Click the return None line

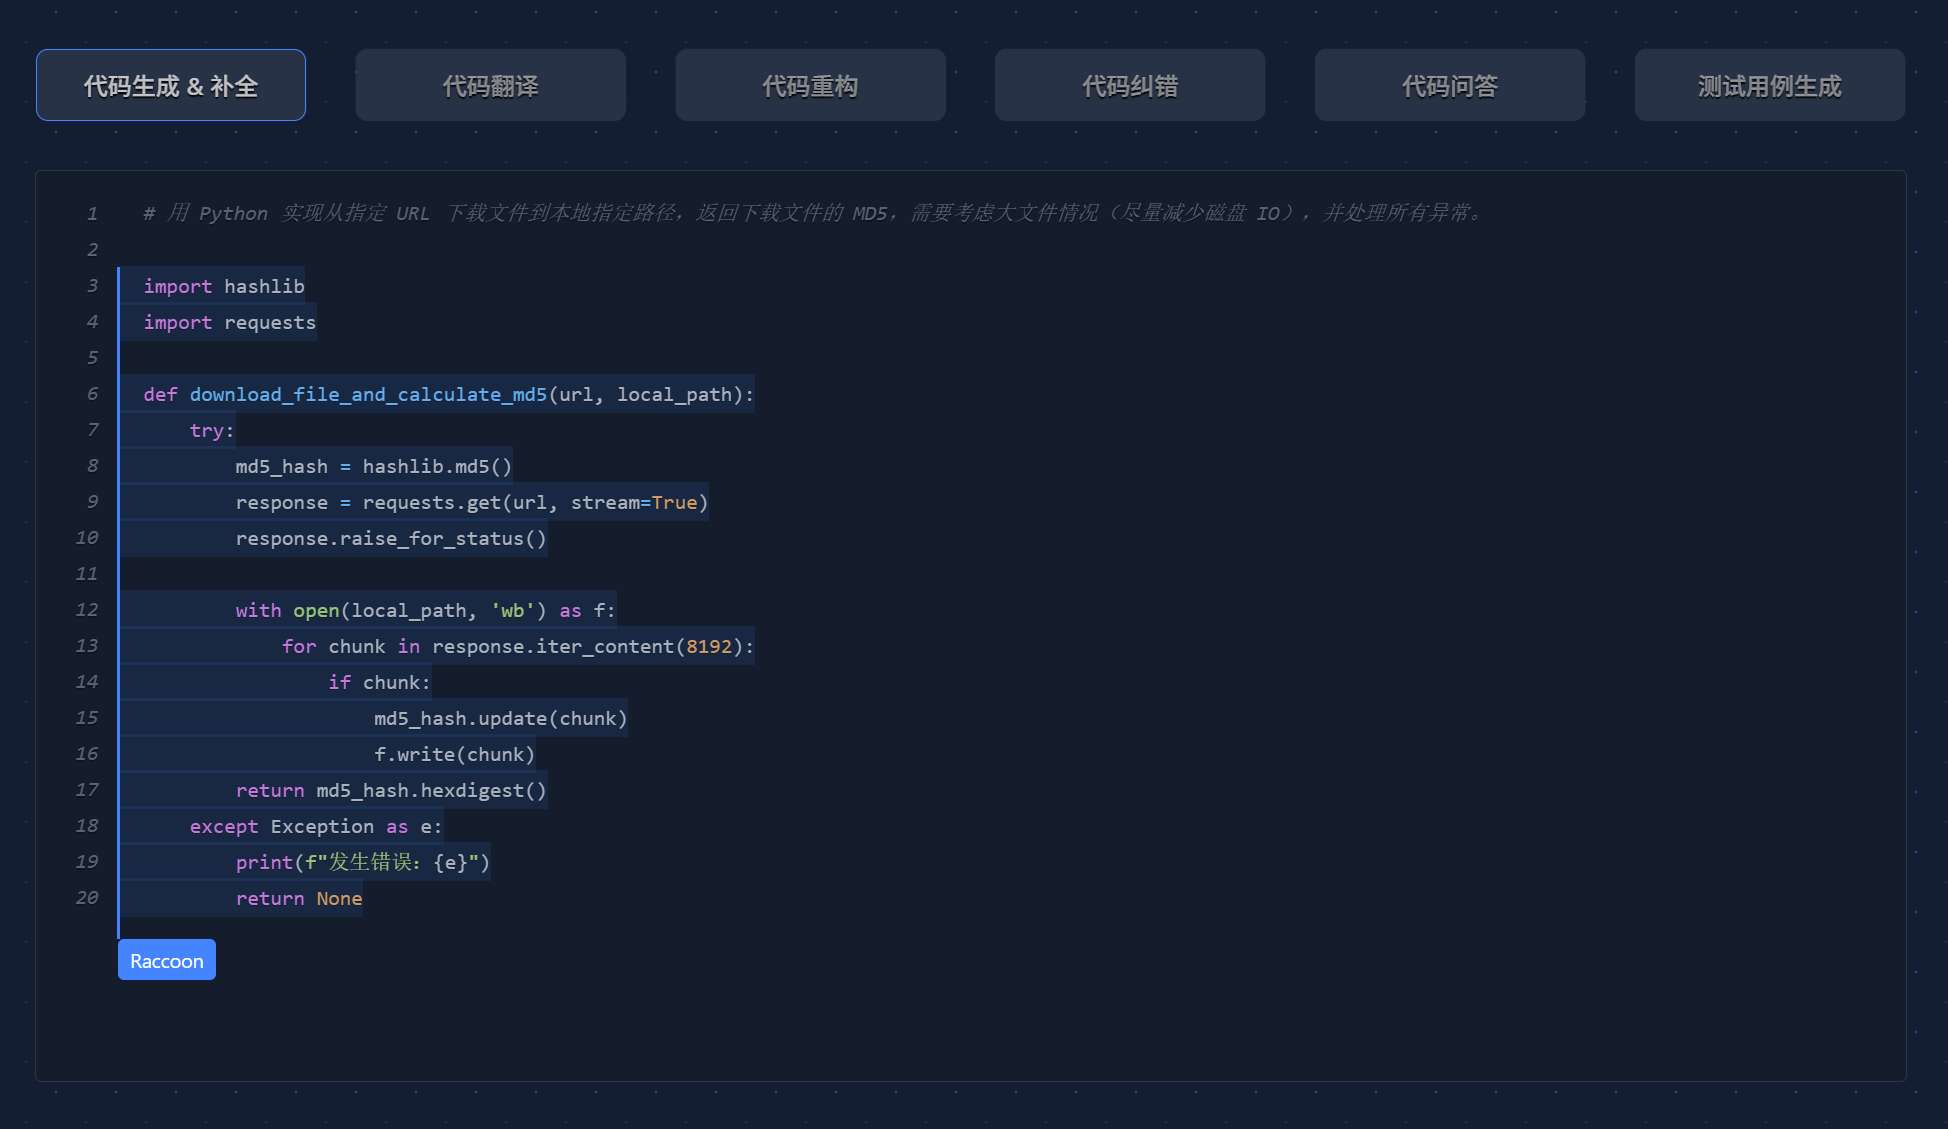pos(299,898)
